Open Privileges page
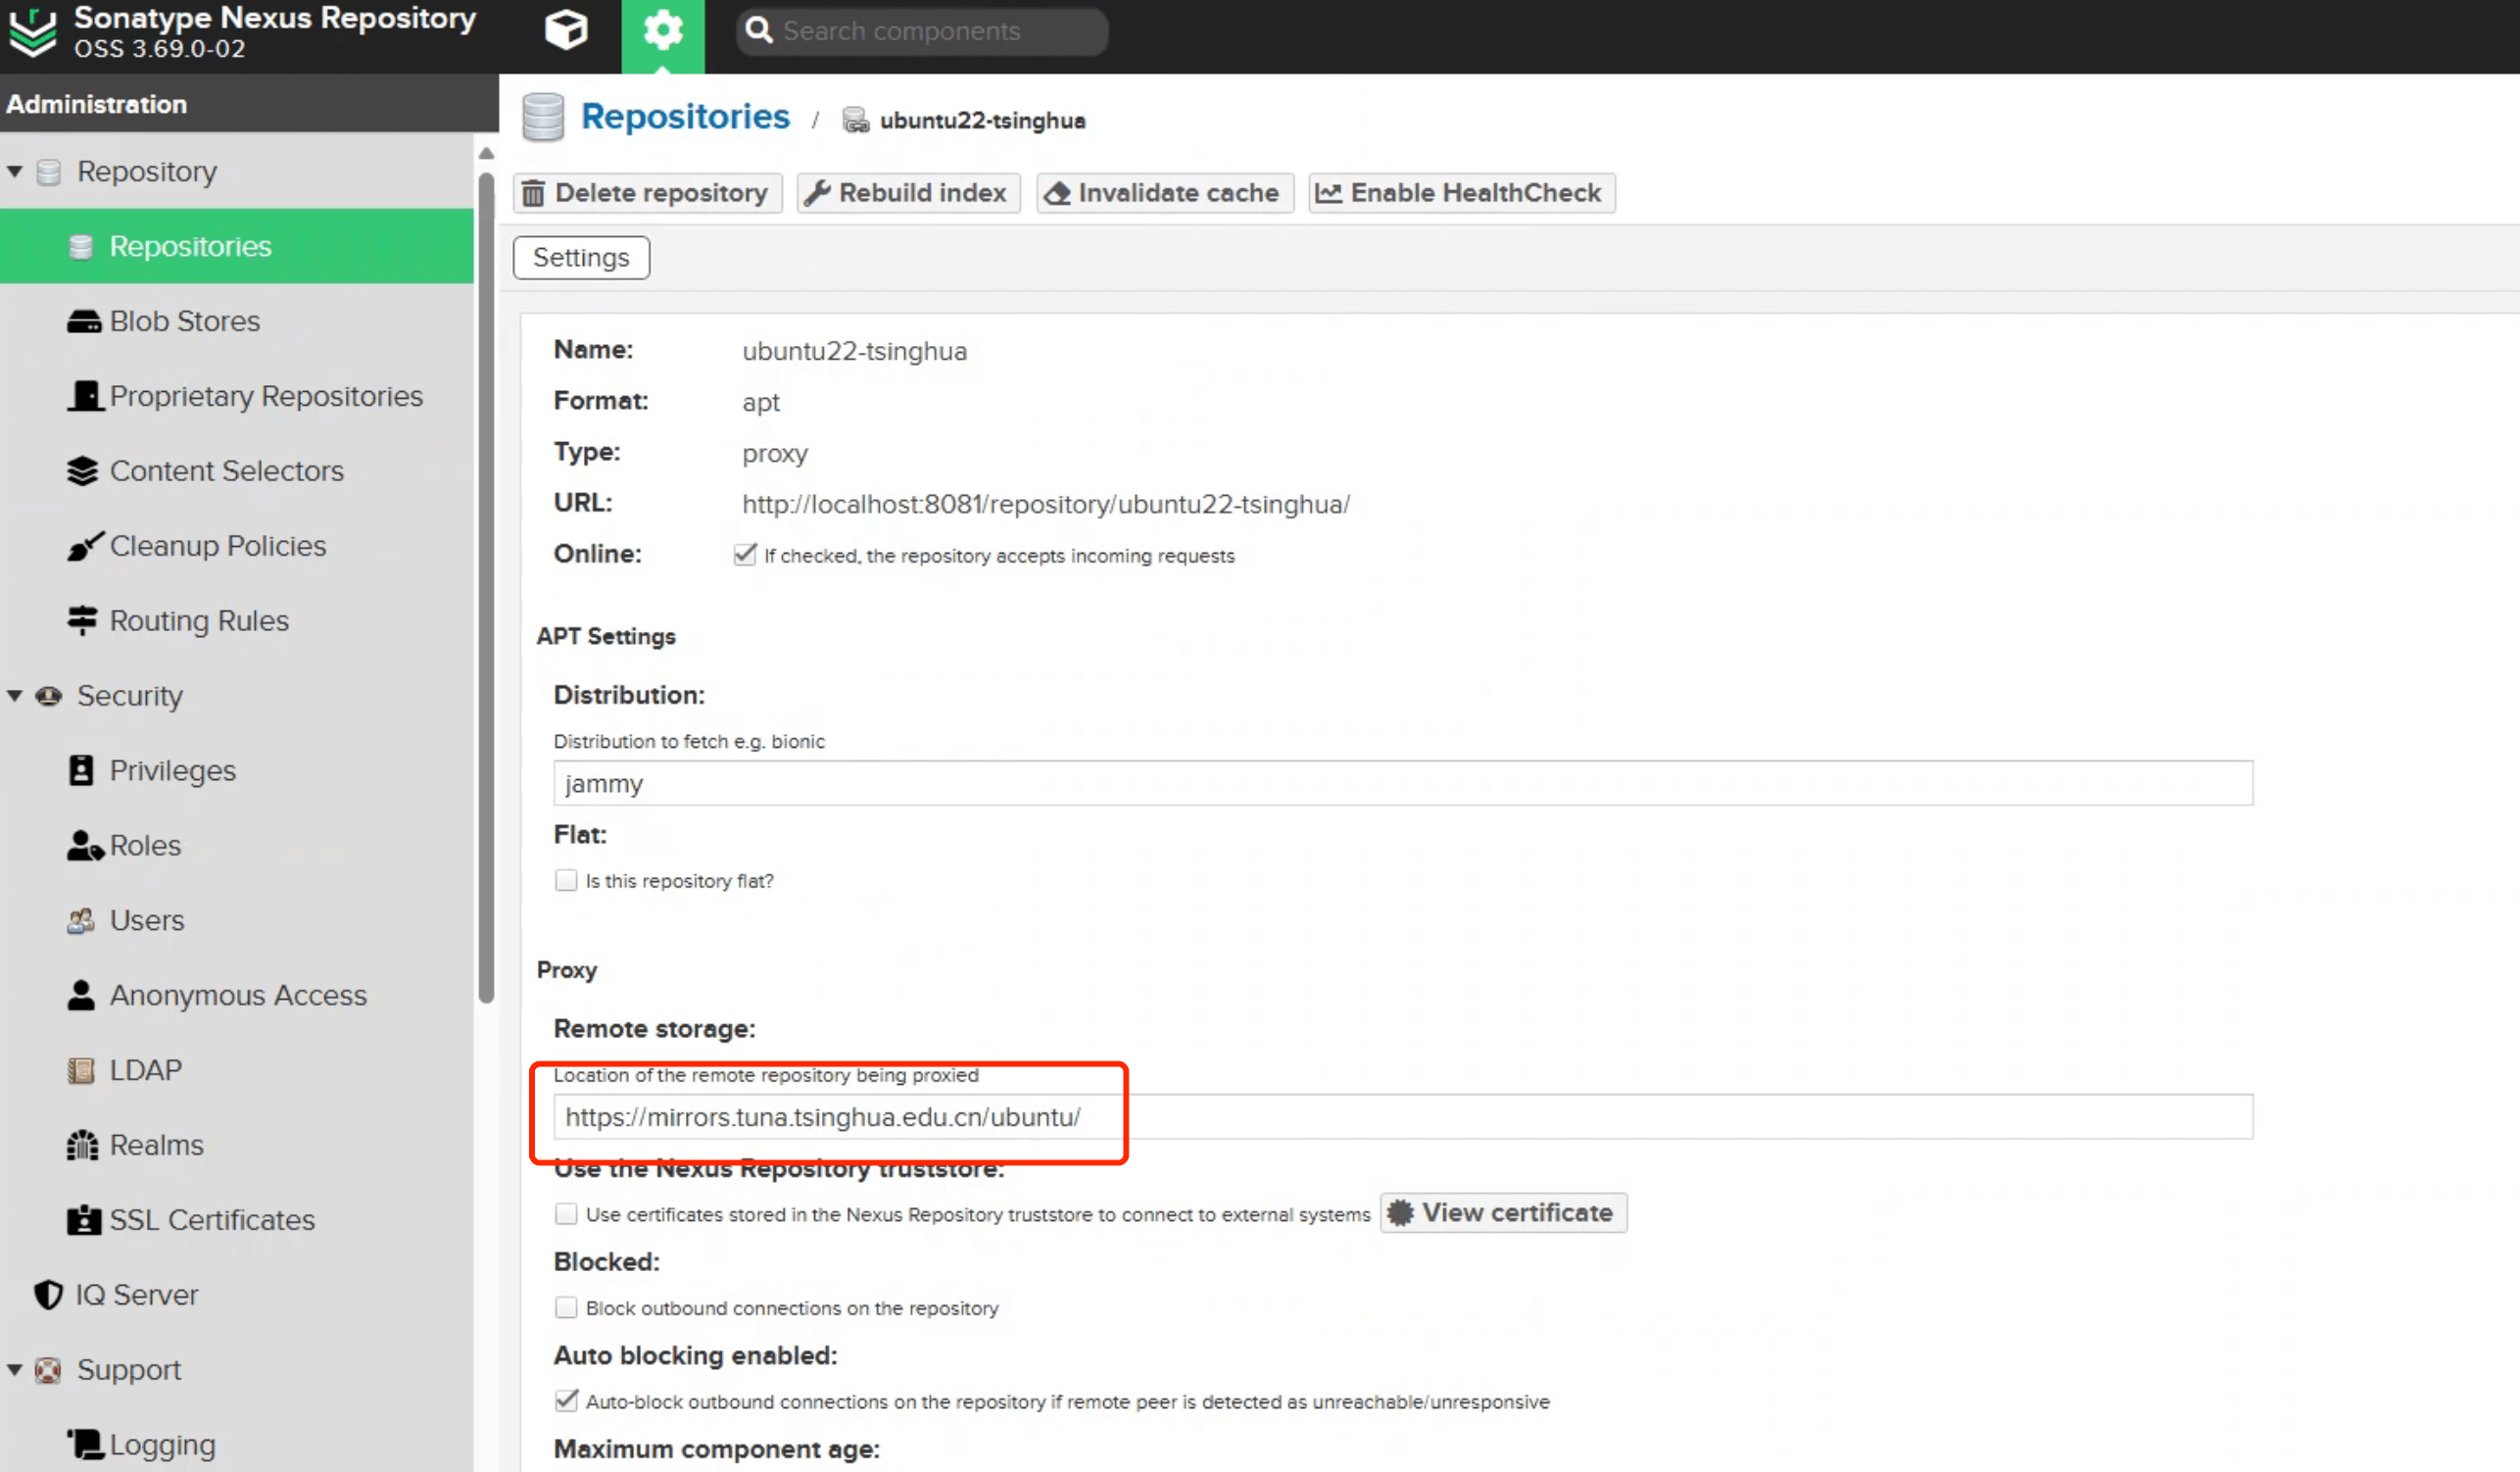The height and width of the screenshot is (1472, 2520). [172, 771]
